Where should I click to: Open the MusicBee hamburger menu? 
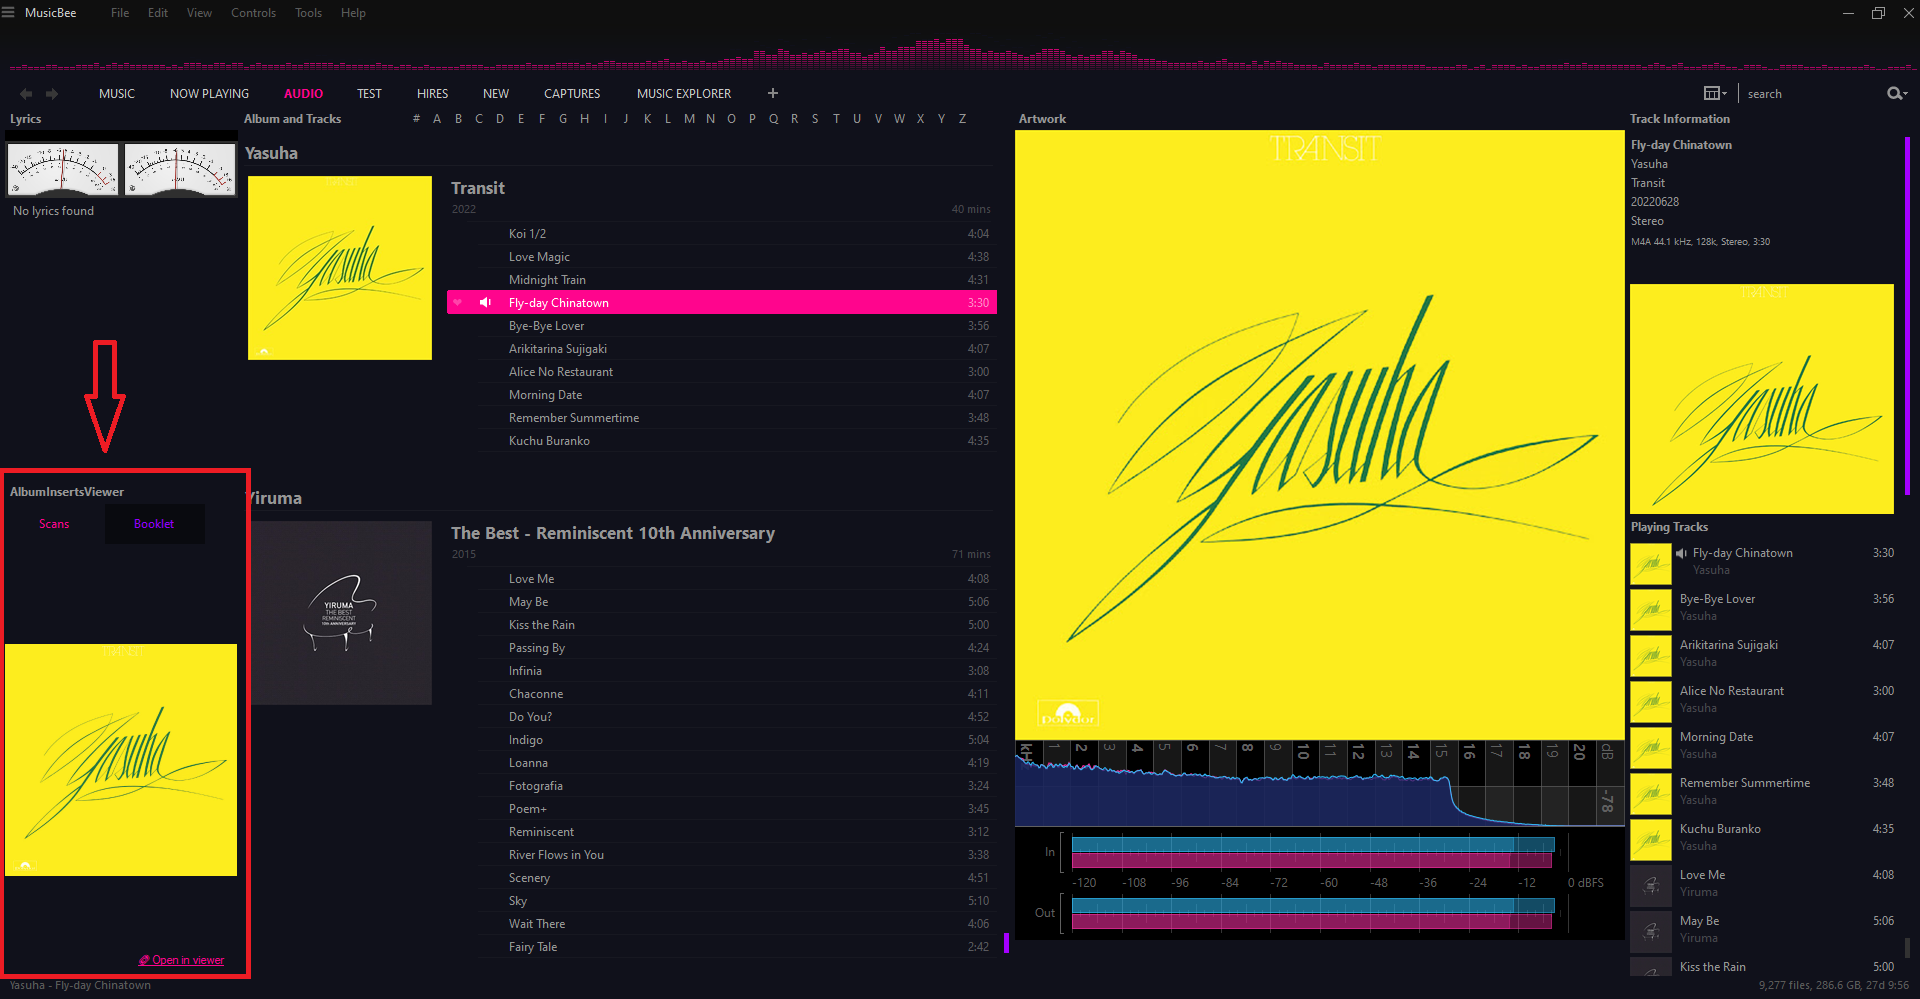pos(8,13)
